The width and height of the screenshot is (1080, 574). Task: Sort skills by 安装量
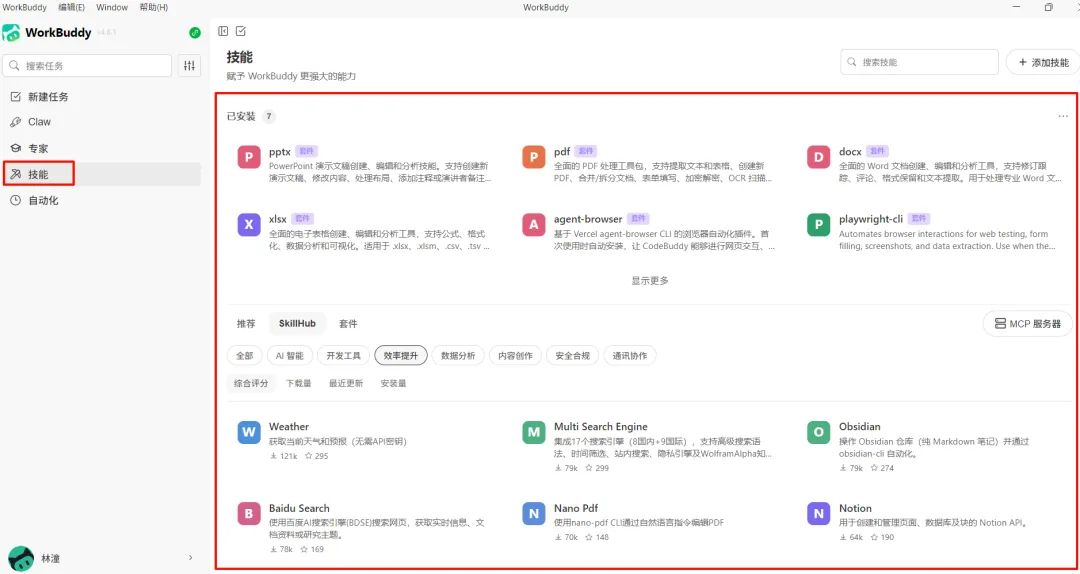click(393, 383)
